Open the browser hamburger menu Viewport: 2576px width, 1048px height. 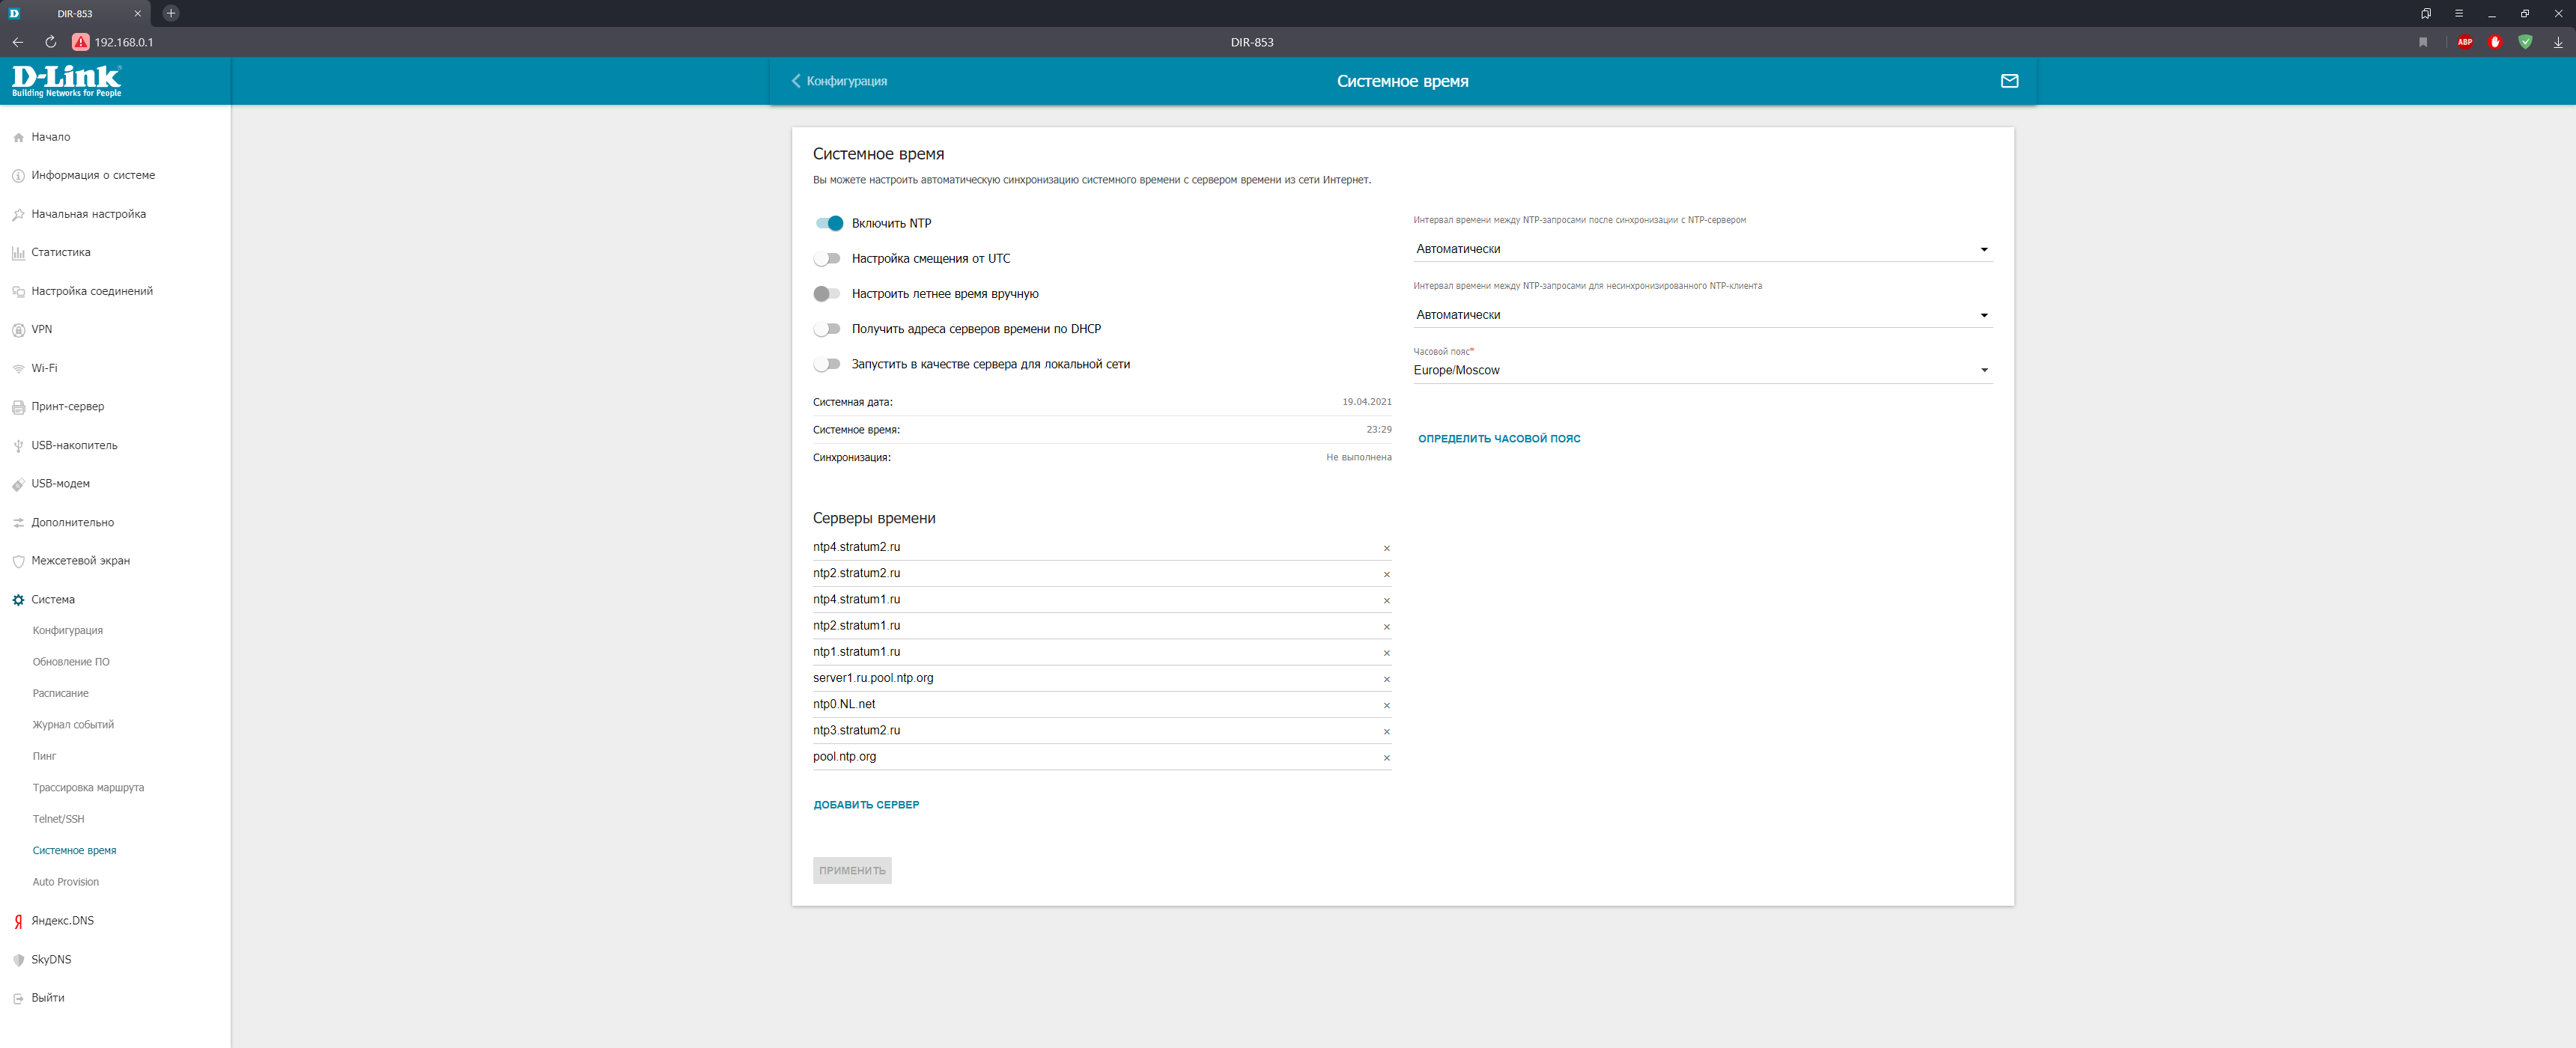(x=2459, y=13)
